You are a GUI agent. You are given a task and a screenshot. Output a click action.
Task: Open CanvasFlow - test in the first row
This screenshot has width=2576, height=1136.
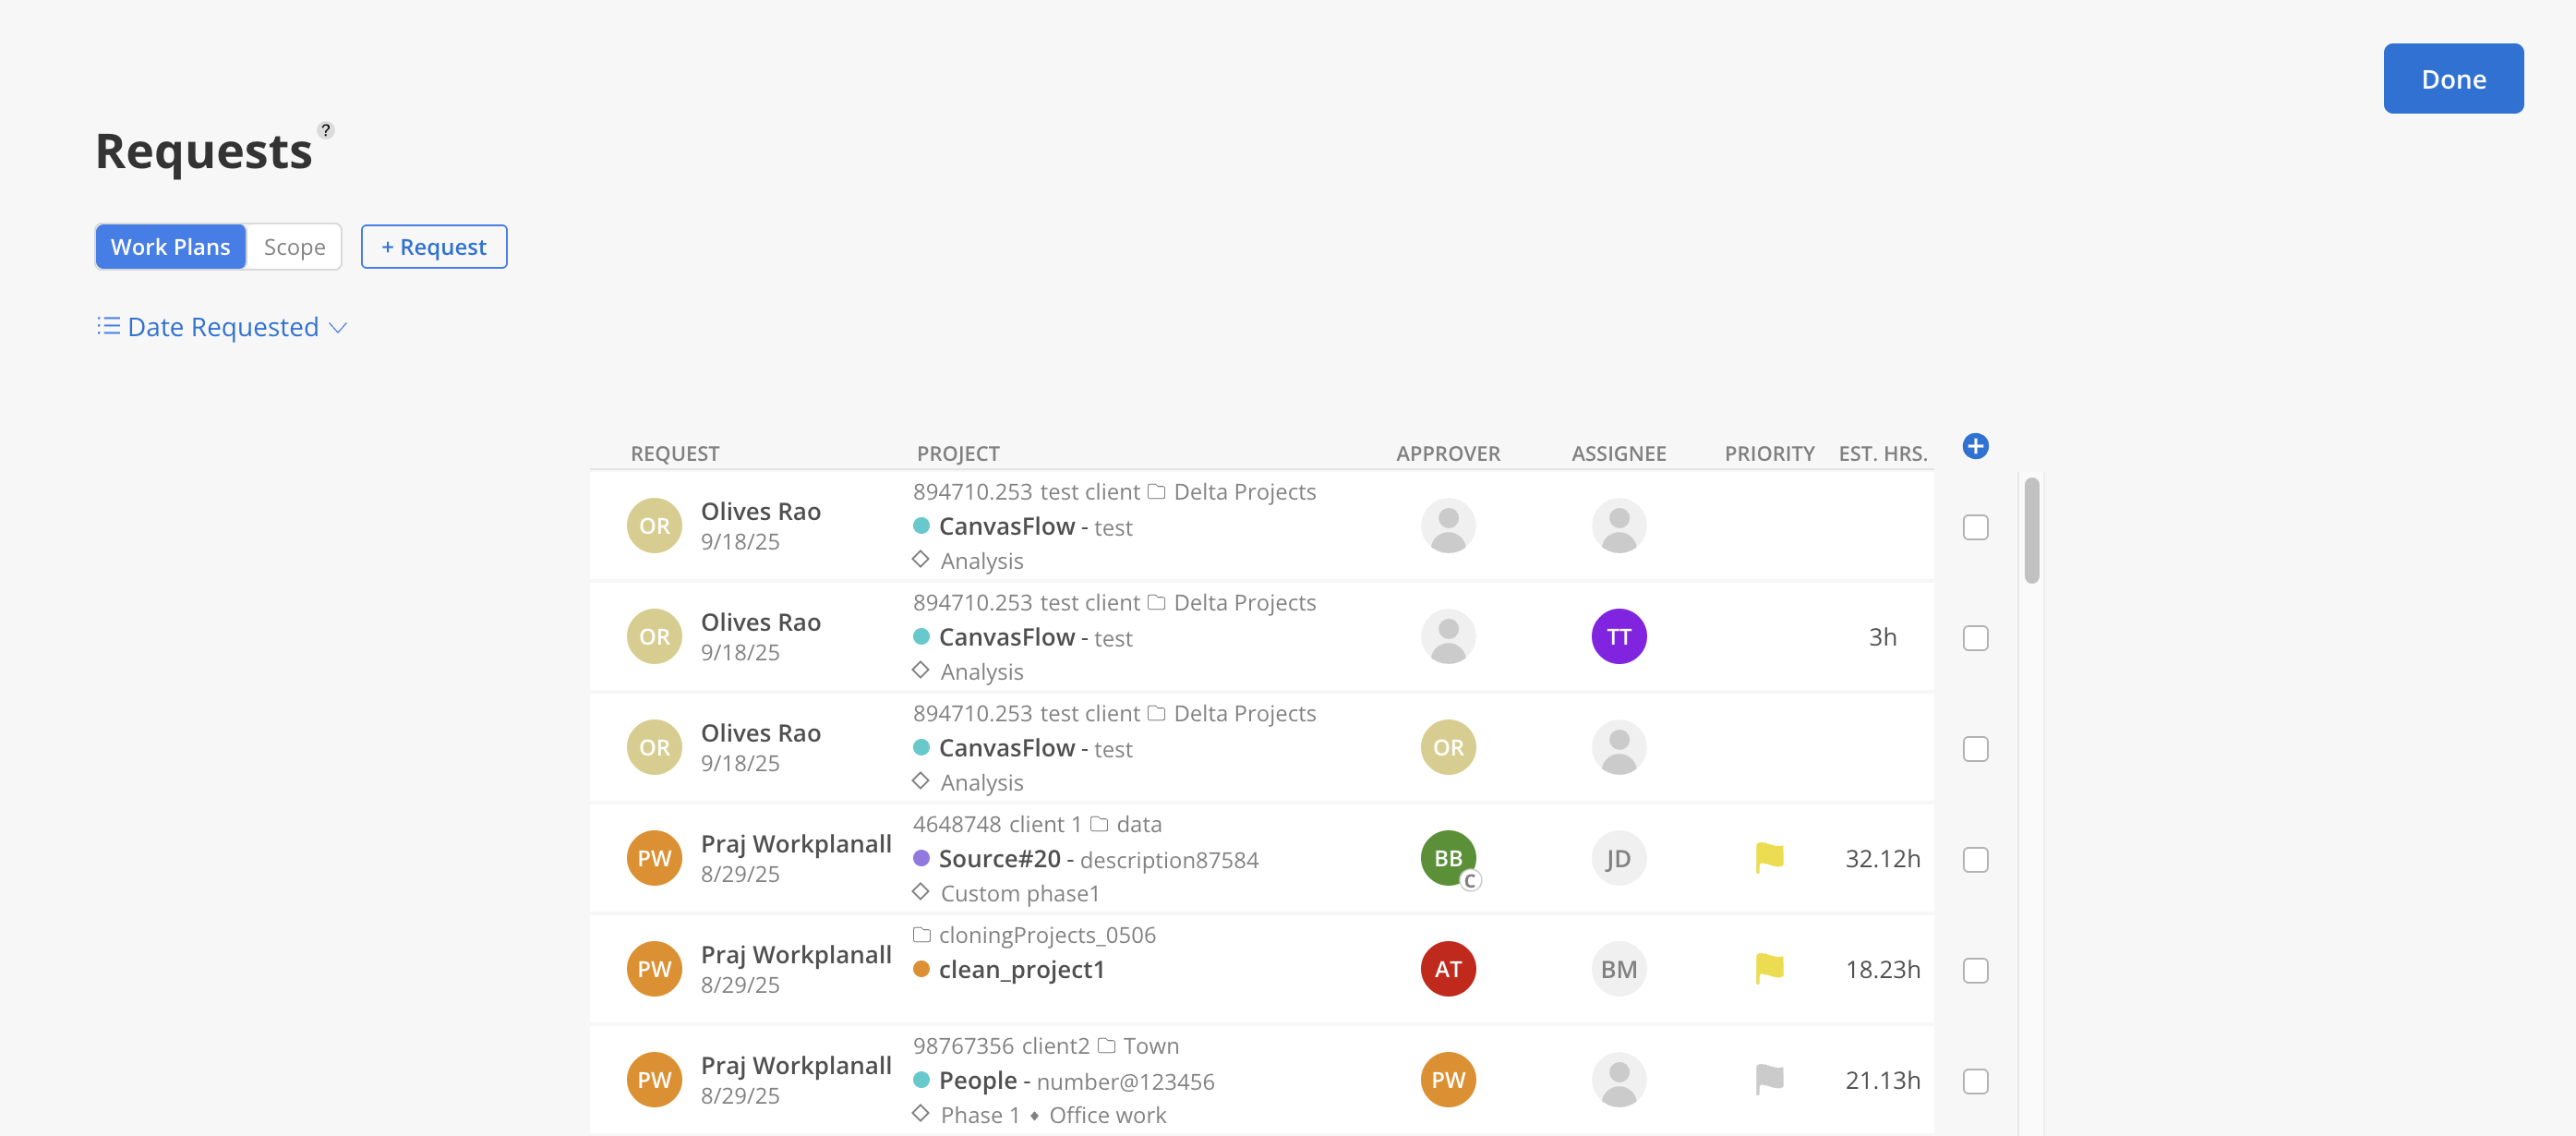click(x=1035, y=527)
